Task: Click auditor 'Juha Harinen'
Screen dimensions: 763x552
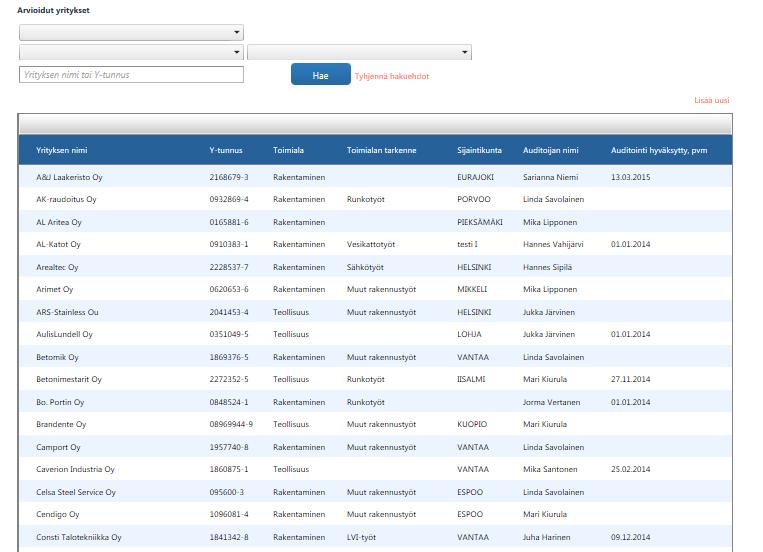Action: [546, 537]
